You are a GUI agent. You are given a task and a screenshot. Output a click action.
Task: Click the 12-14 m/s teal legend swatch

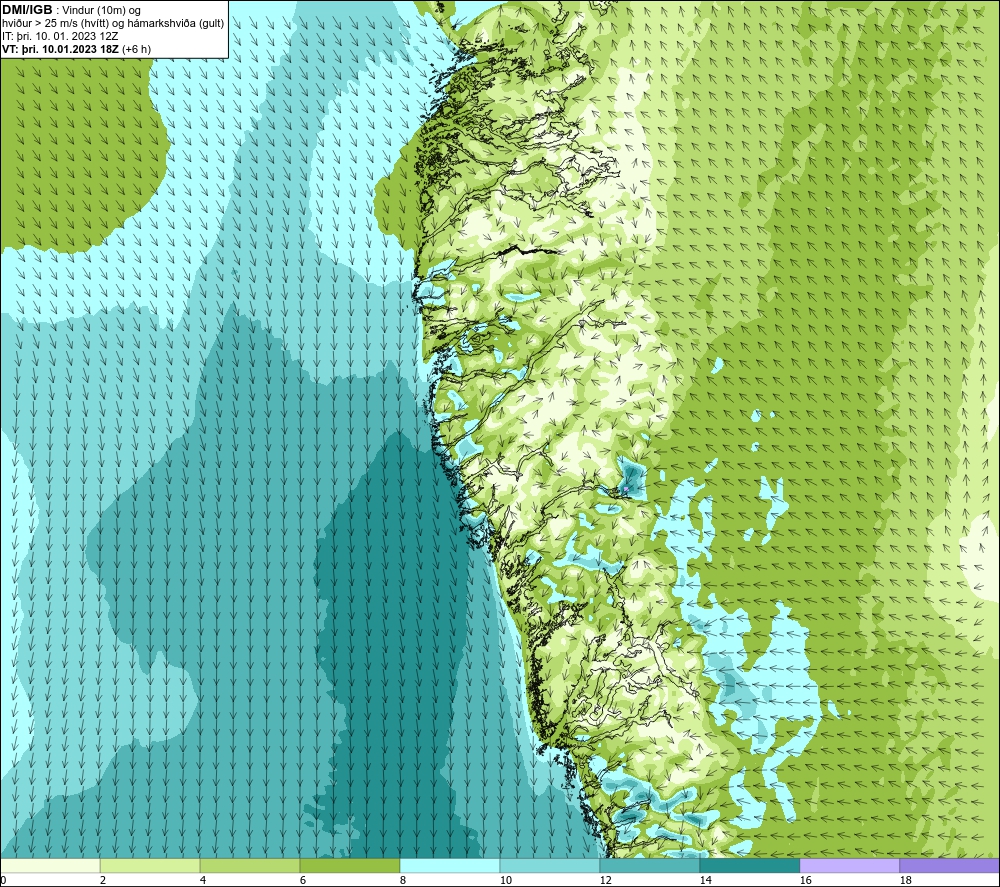coord(650,865)
